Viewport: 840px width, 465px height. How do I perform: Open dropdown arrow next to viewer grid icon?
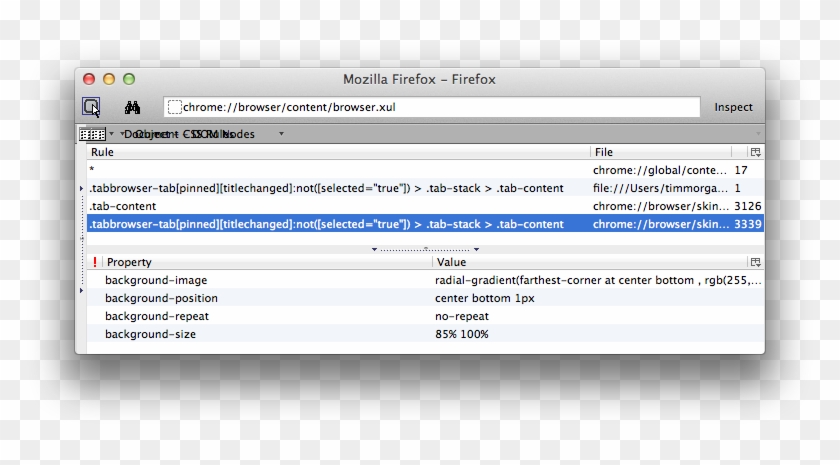tap(111, 133)
